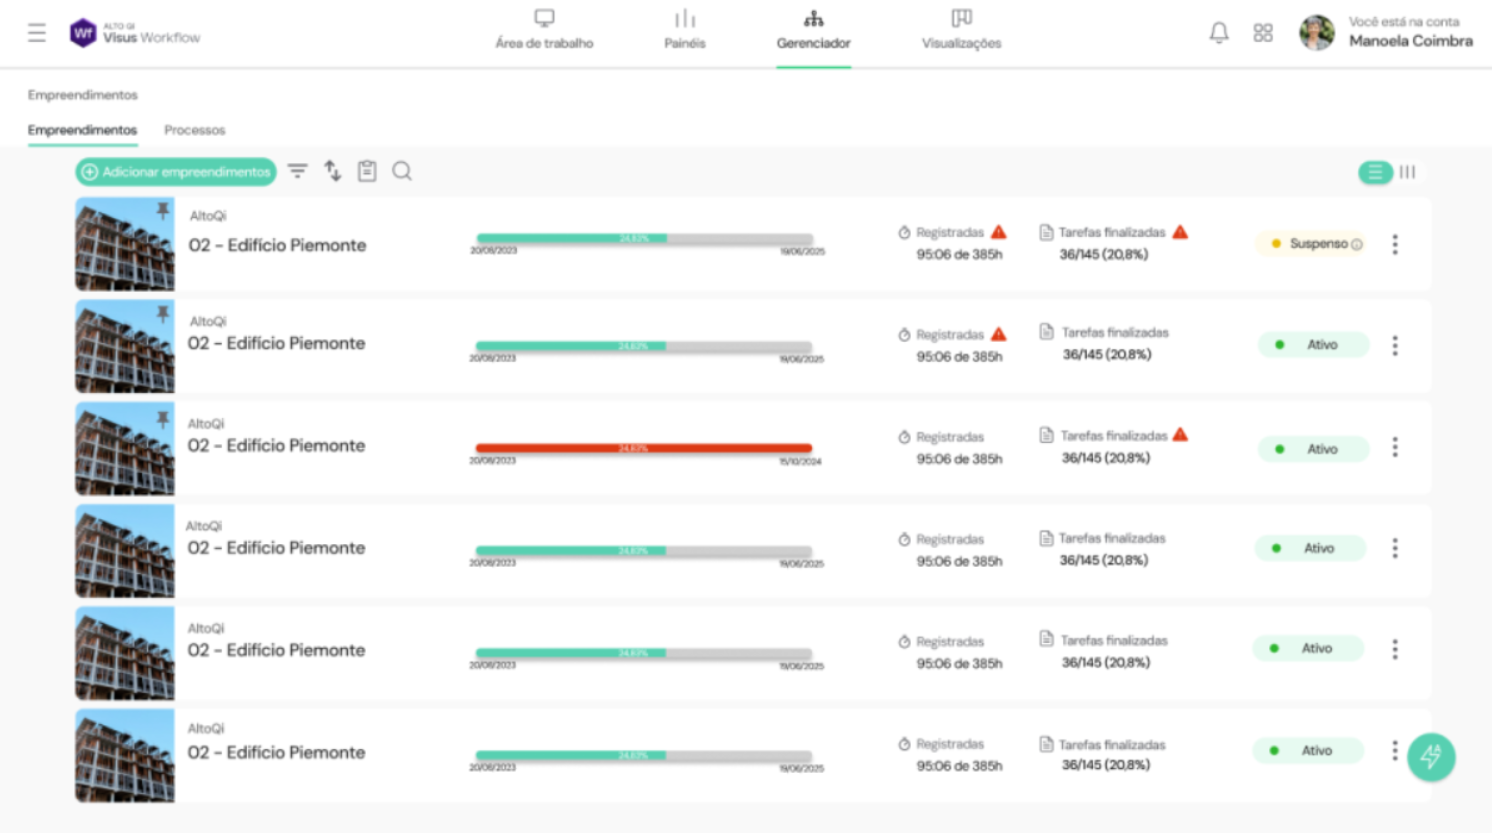
Task: Open options menu for the Suspenso project
Action: tap(1394, 244)
